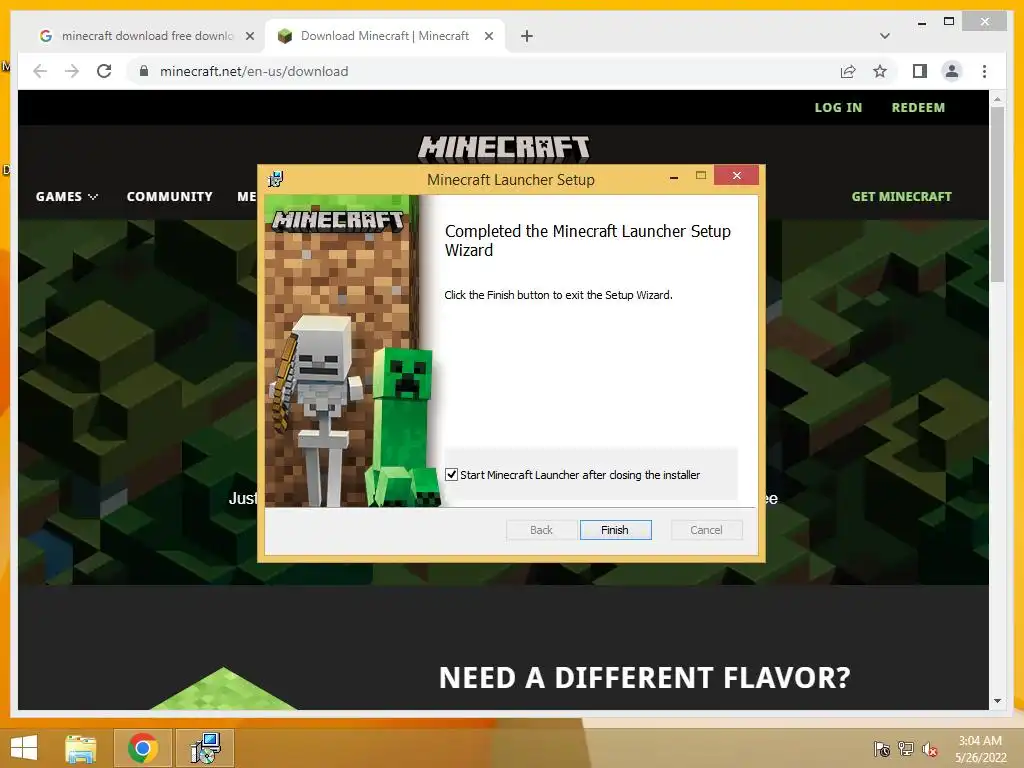
Task: Bookmark this page with star
Action: coord(880,71)
